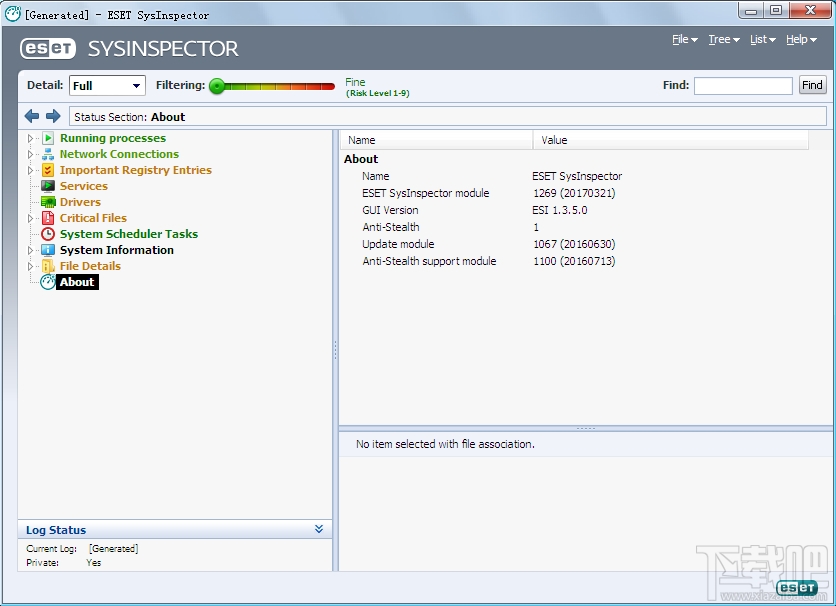The height and width of the screenshot is (606, 836).
Task: Select the System Scheduler Tasks clock icon
Action: click(48, 233)
